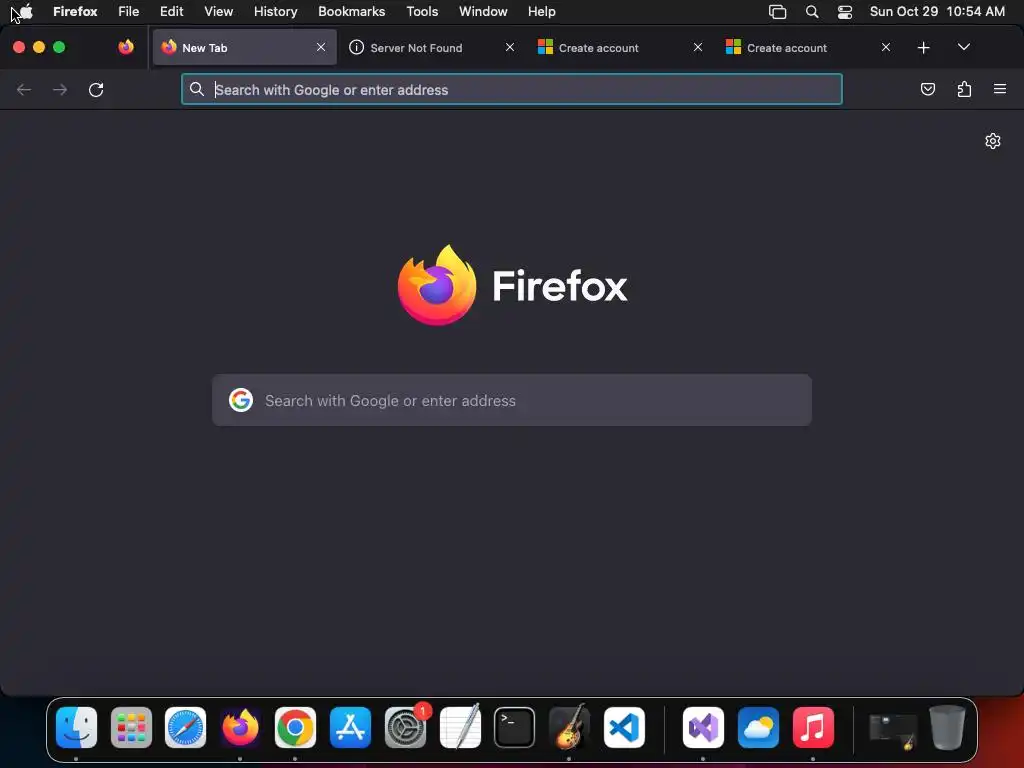The height and width of the screenshot is (768, 1024).
Task: Open System Settings from the dock
Action: pos(405,727)
